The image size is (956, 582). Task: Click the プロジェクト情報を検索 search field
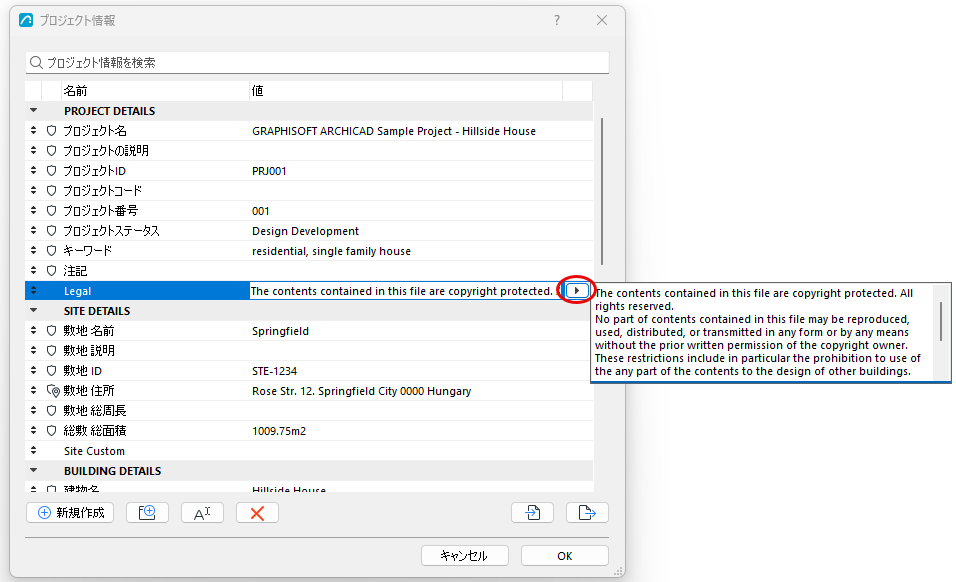coord(317,62)
